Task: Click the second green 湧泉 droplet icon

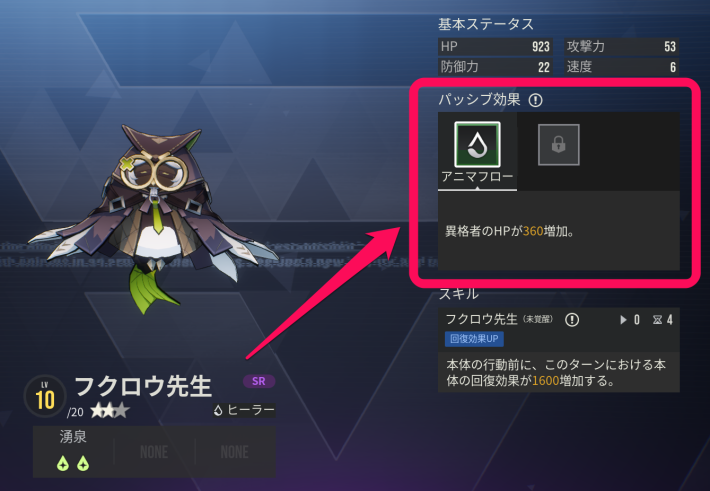Action: (83, 463)
